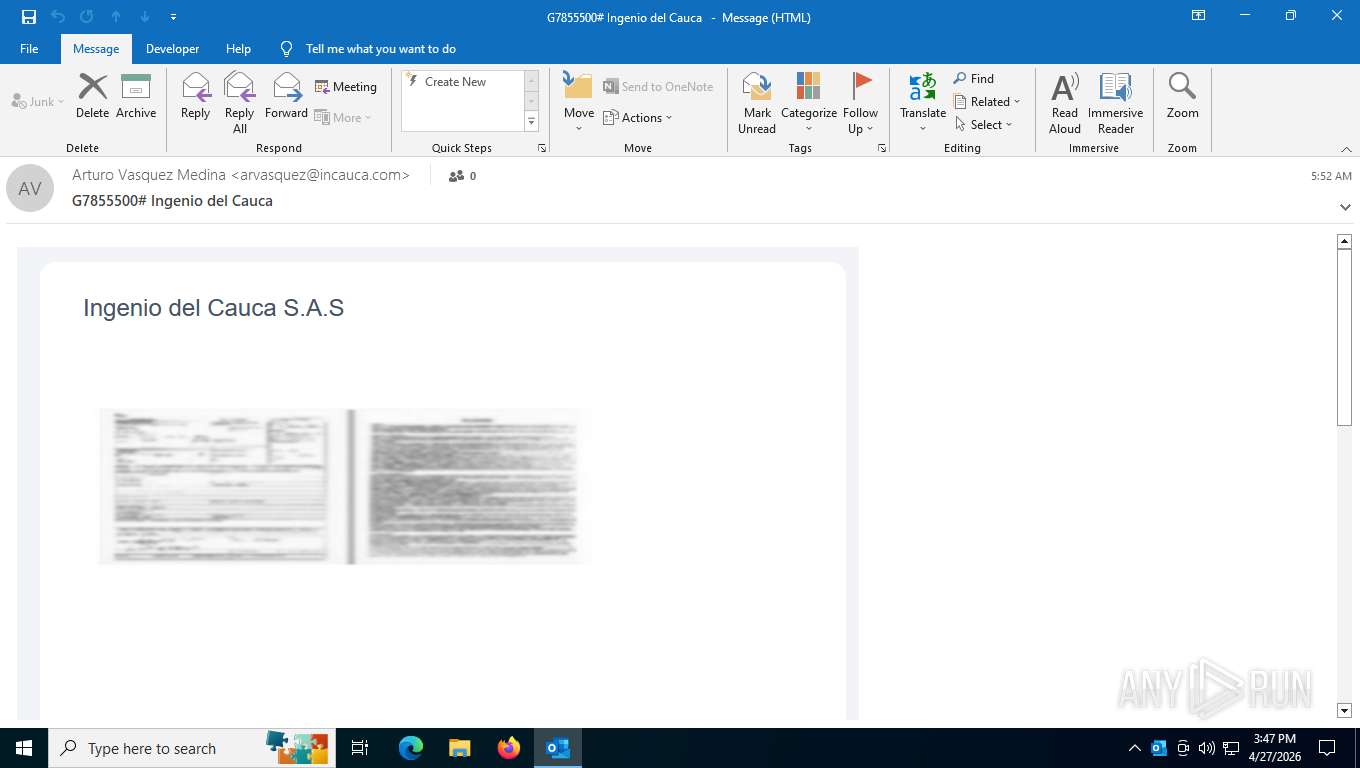
Task: Click Find in the Editing group
Action: 974,79
